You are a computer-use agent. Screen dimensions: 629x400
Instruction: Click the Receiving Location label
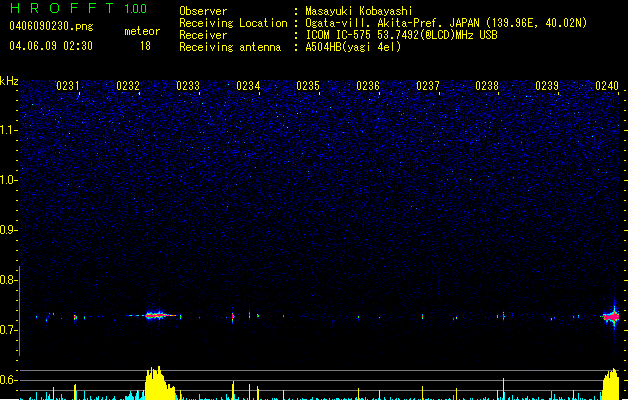233,23
